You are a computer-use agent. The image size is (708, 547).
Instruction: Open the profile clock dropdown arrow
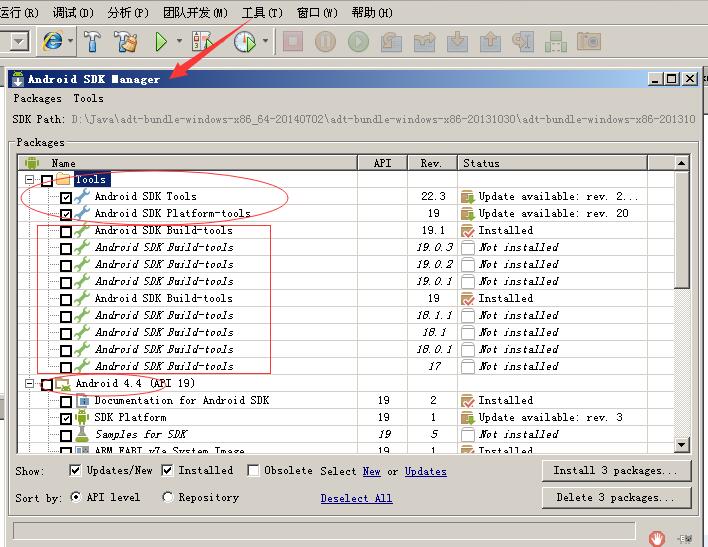[266, 41]
